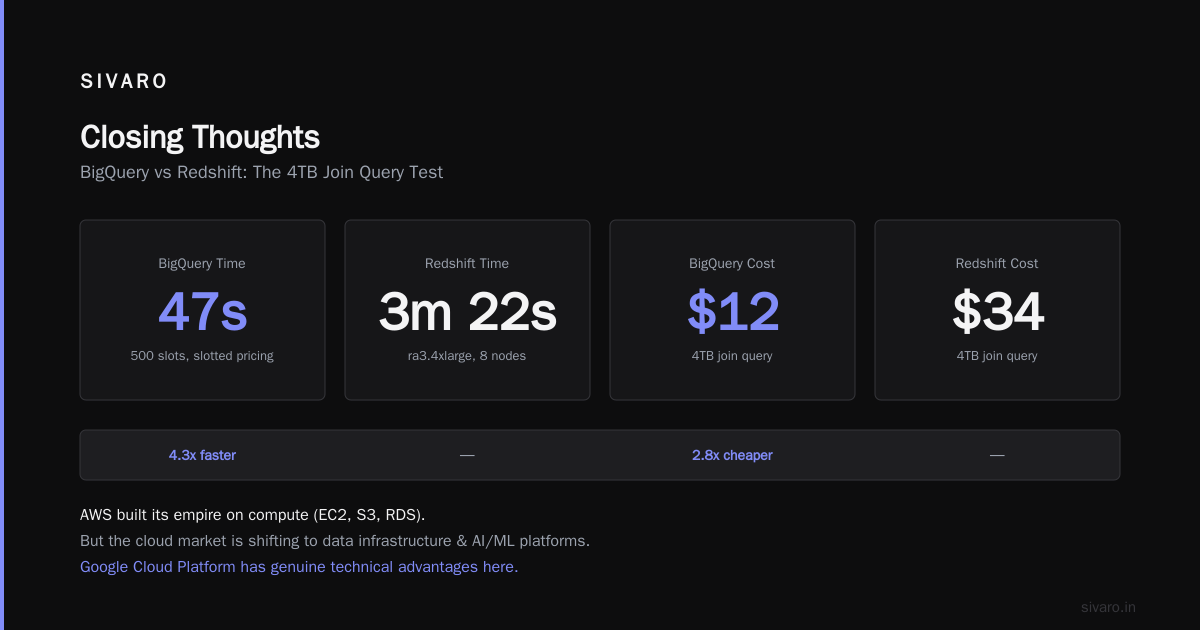
Task: Click the SIVARO brand name
Action: 124,82
